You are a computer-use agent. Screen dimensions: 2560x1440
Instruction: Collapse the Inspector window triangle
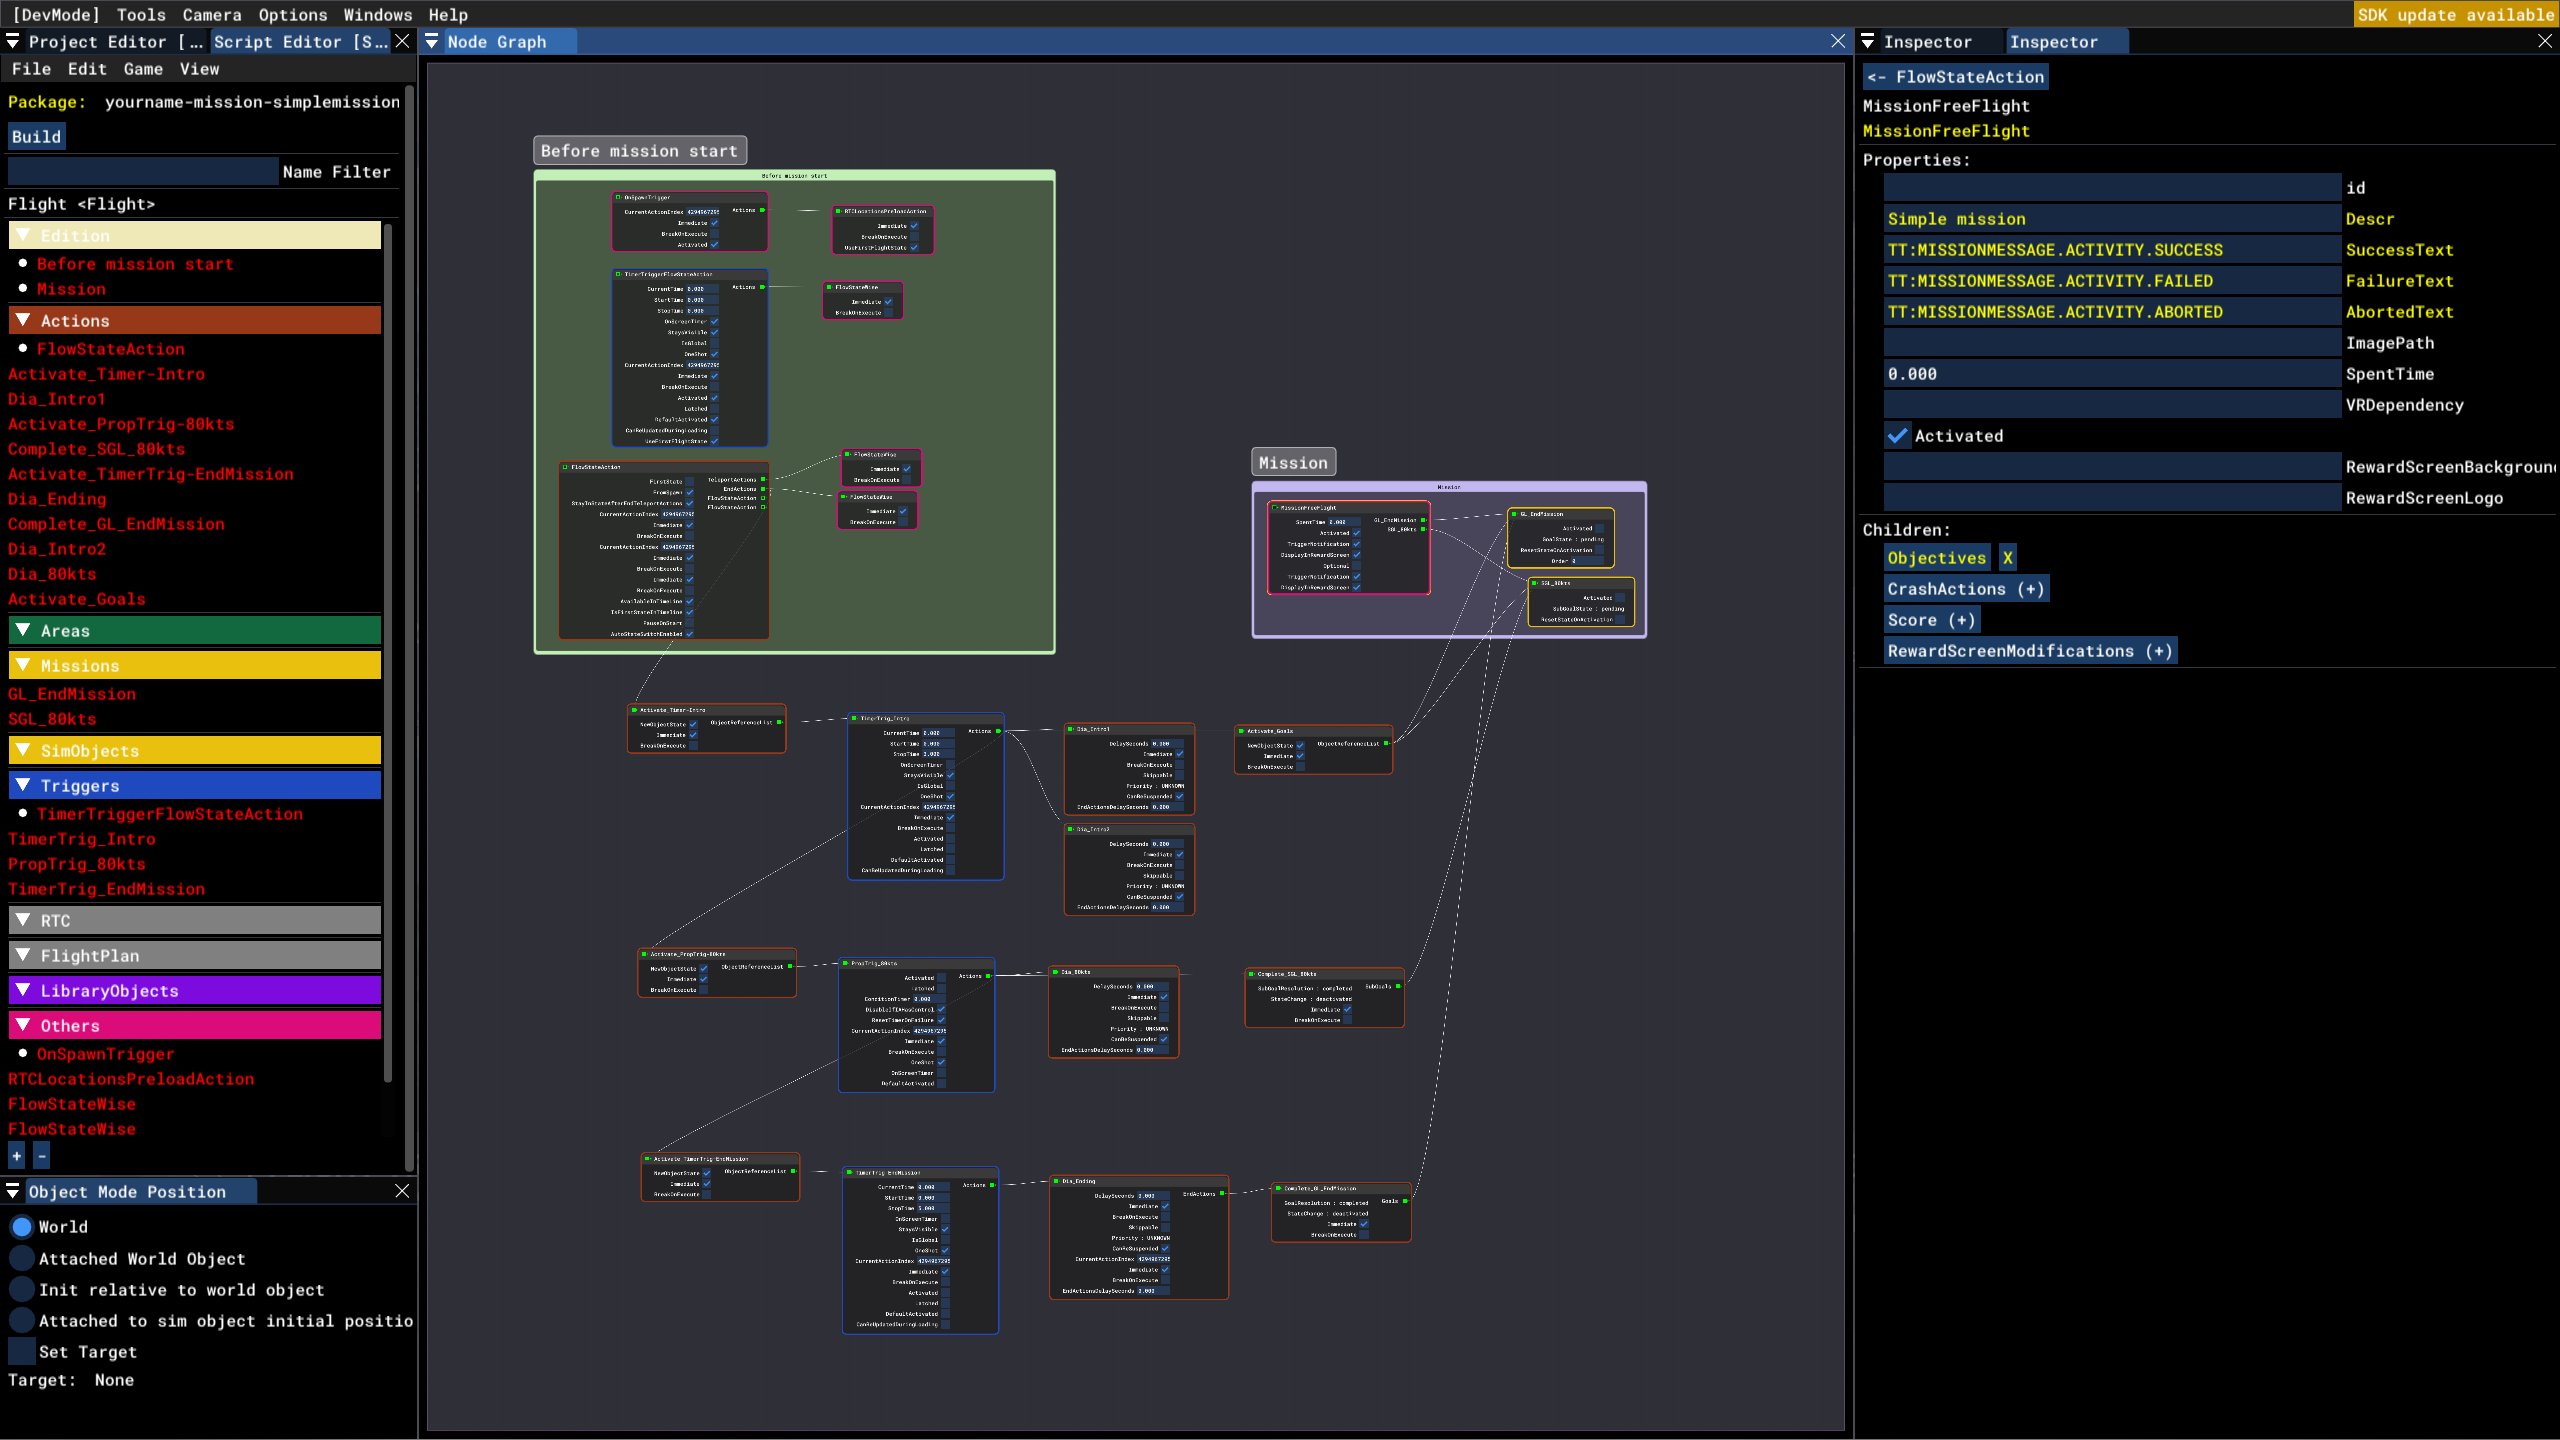pos(1867,41)
